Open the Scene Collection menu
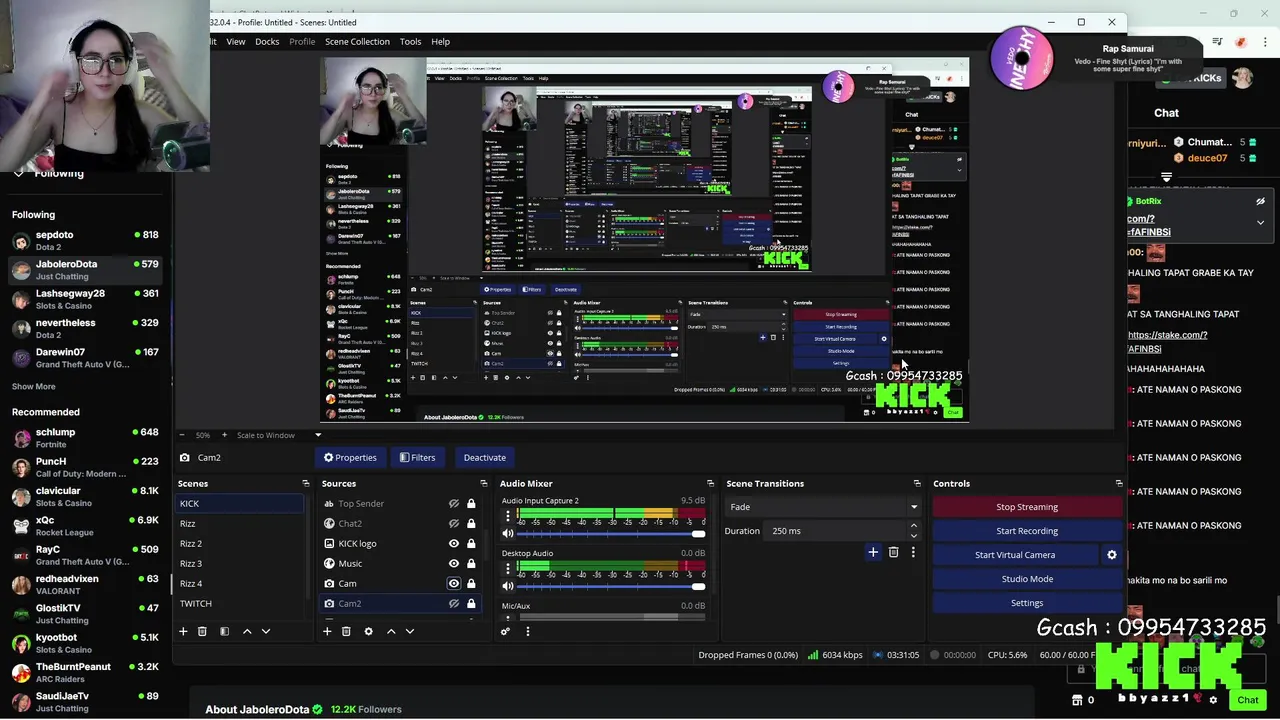The image size is (1280, 720). (357, 42)
